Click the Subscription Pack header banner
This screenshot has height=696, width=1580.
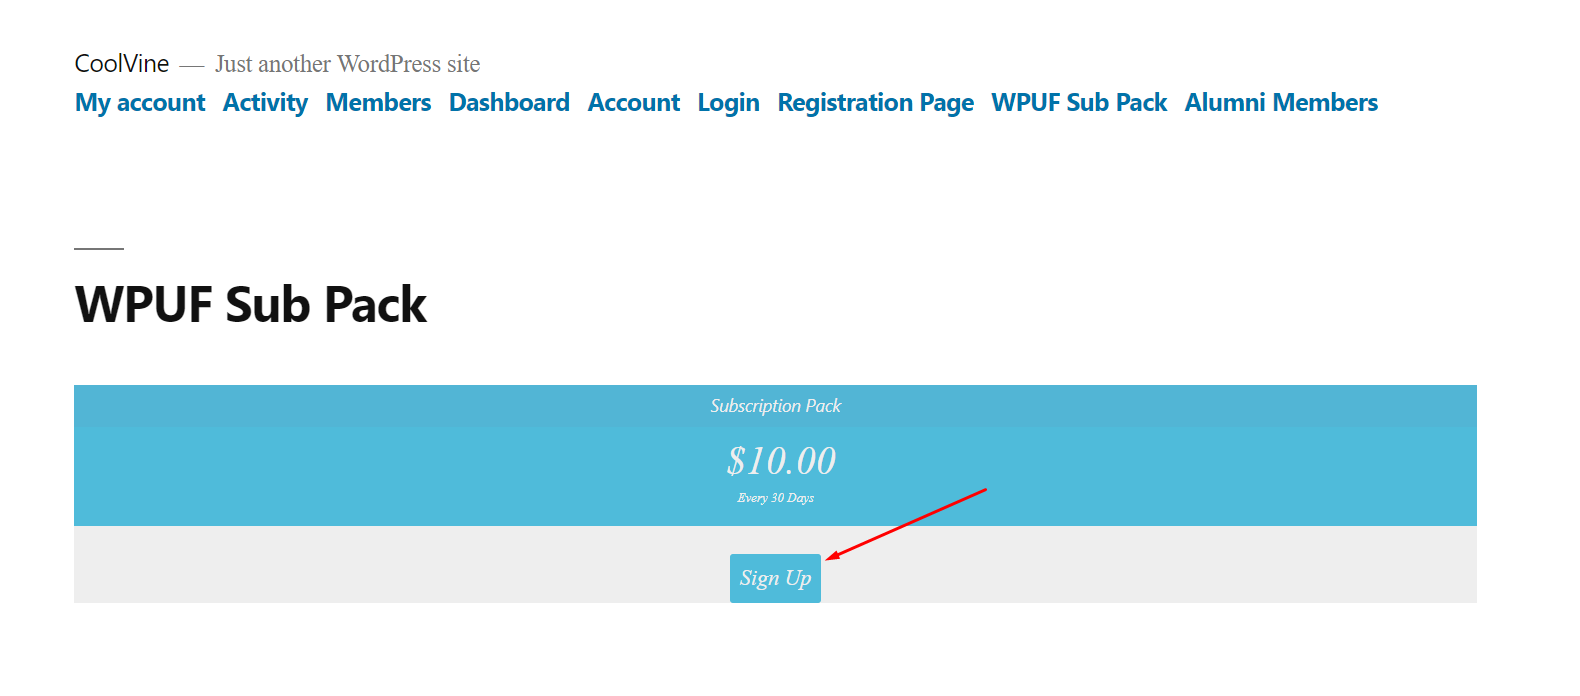click(x=775, y=406)
